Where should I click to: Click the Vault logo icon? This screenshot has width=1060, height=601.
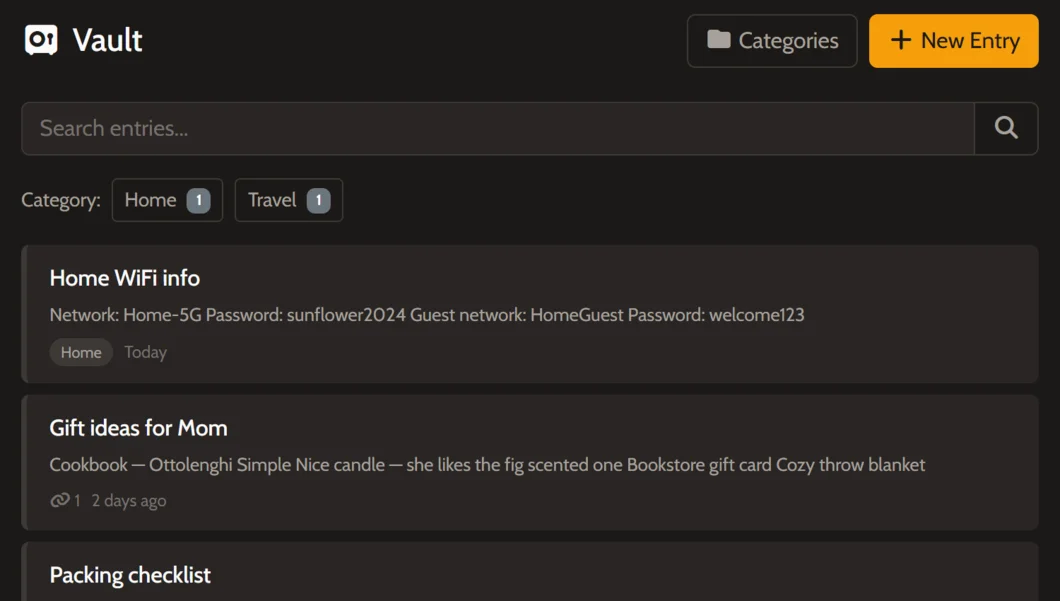pos(41,40)
